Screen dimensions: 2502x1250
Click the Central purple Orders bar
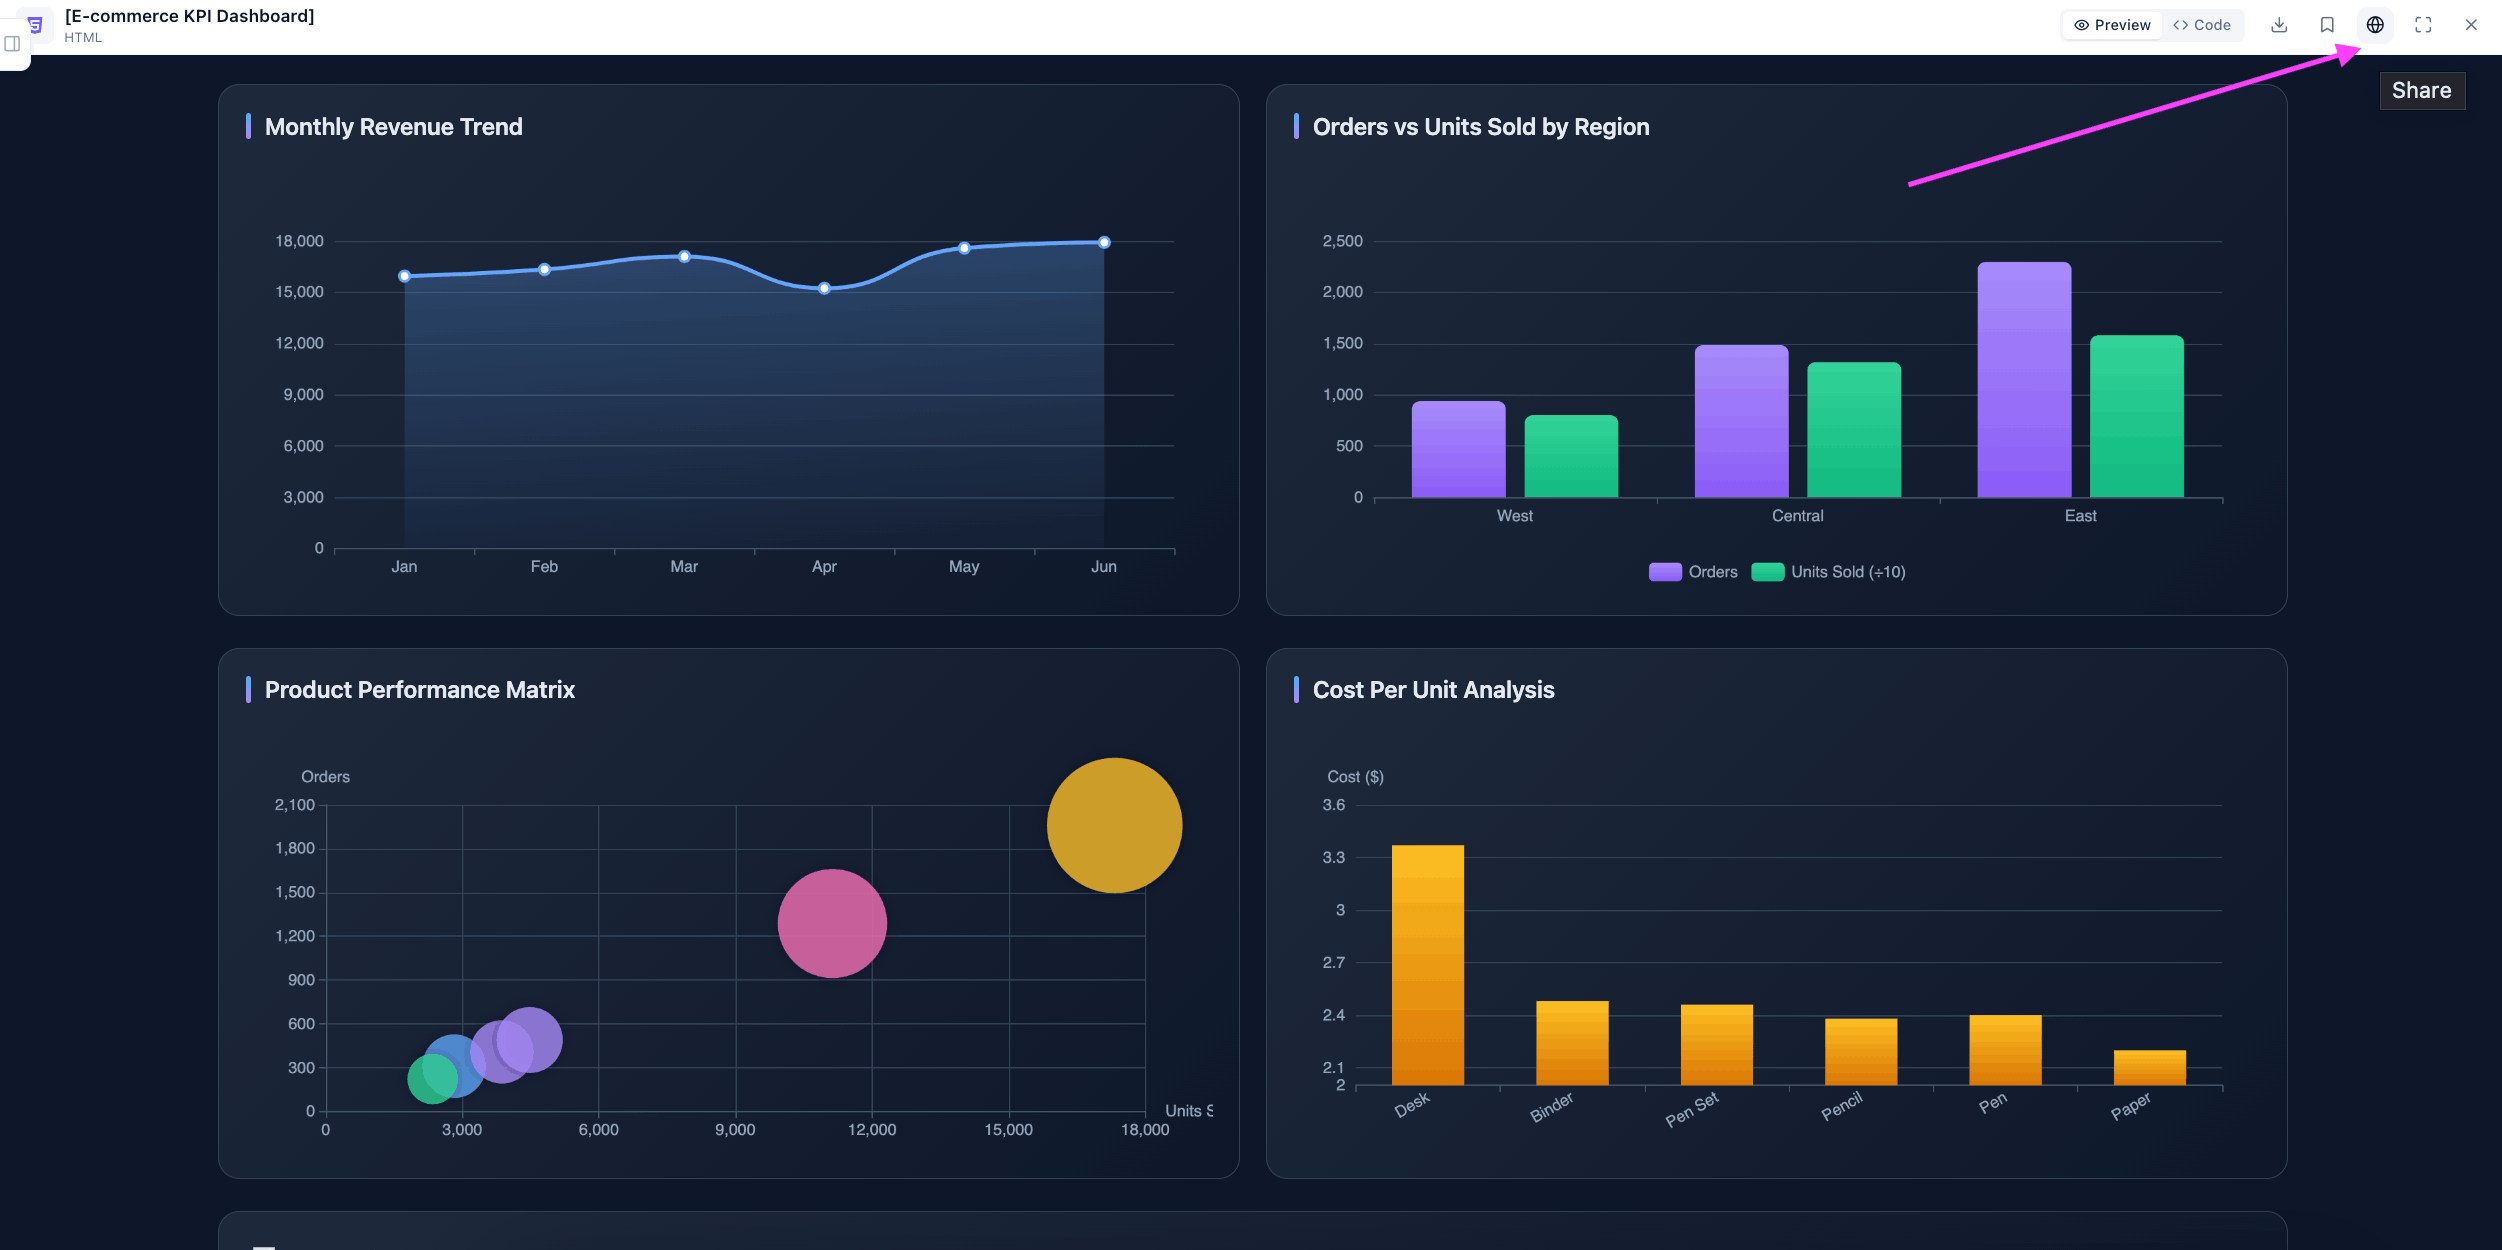pyautogui.click(x=1741, y=421)
